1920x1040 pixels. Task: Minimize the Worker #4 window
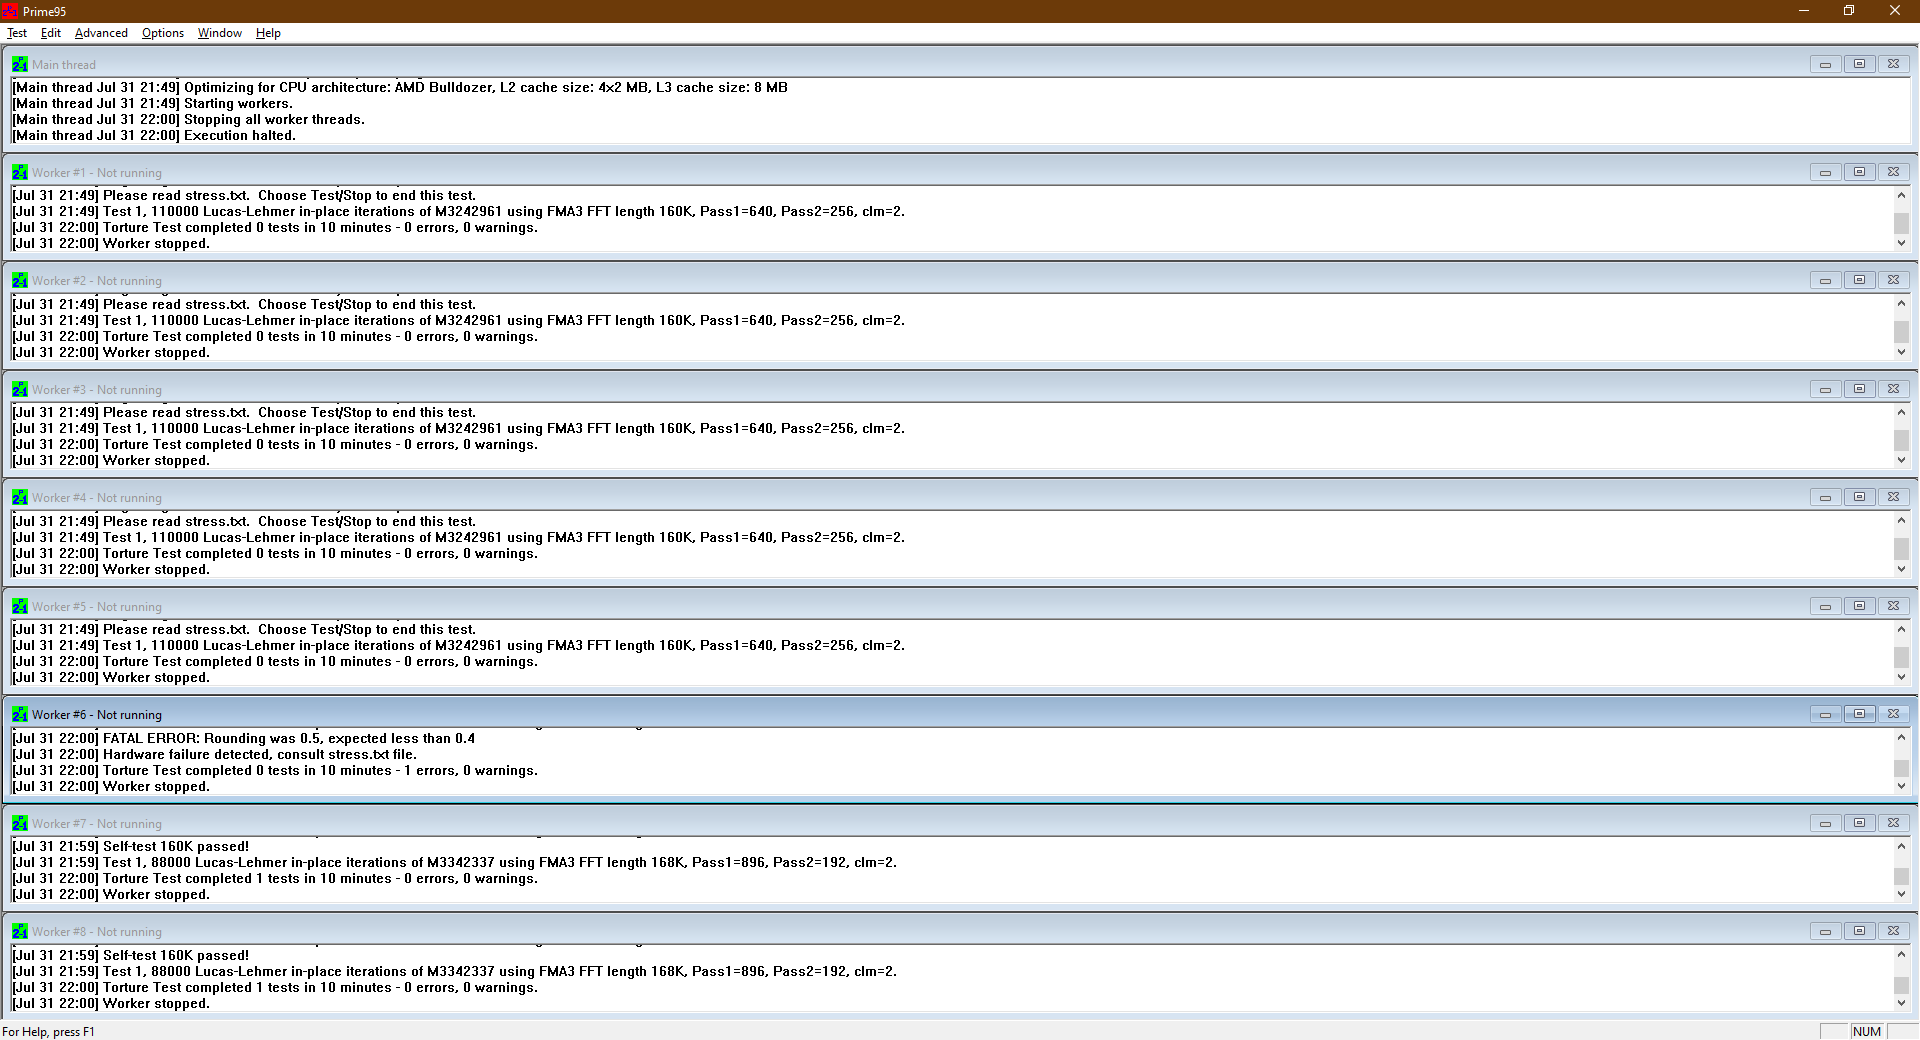tap(1825, 497)
